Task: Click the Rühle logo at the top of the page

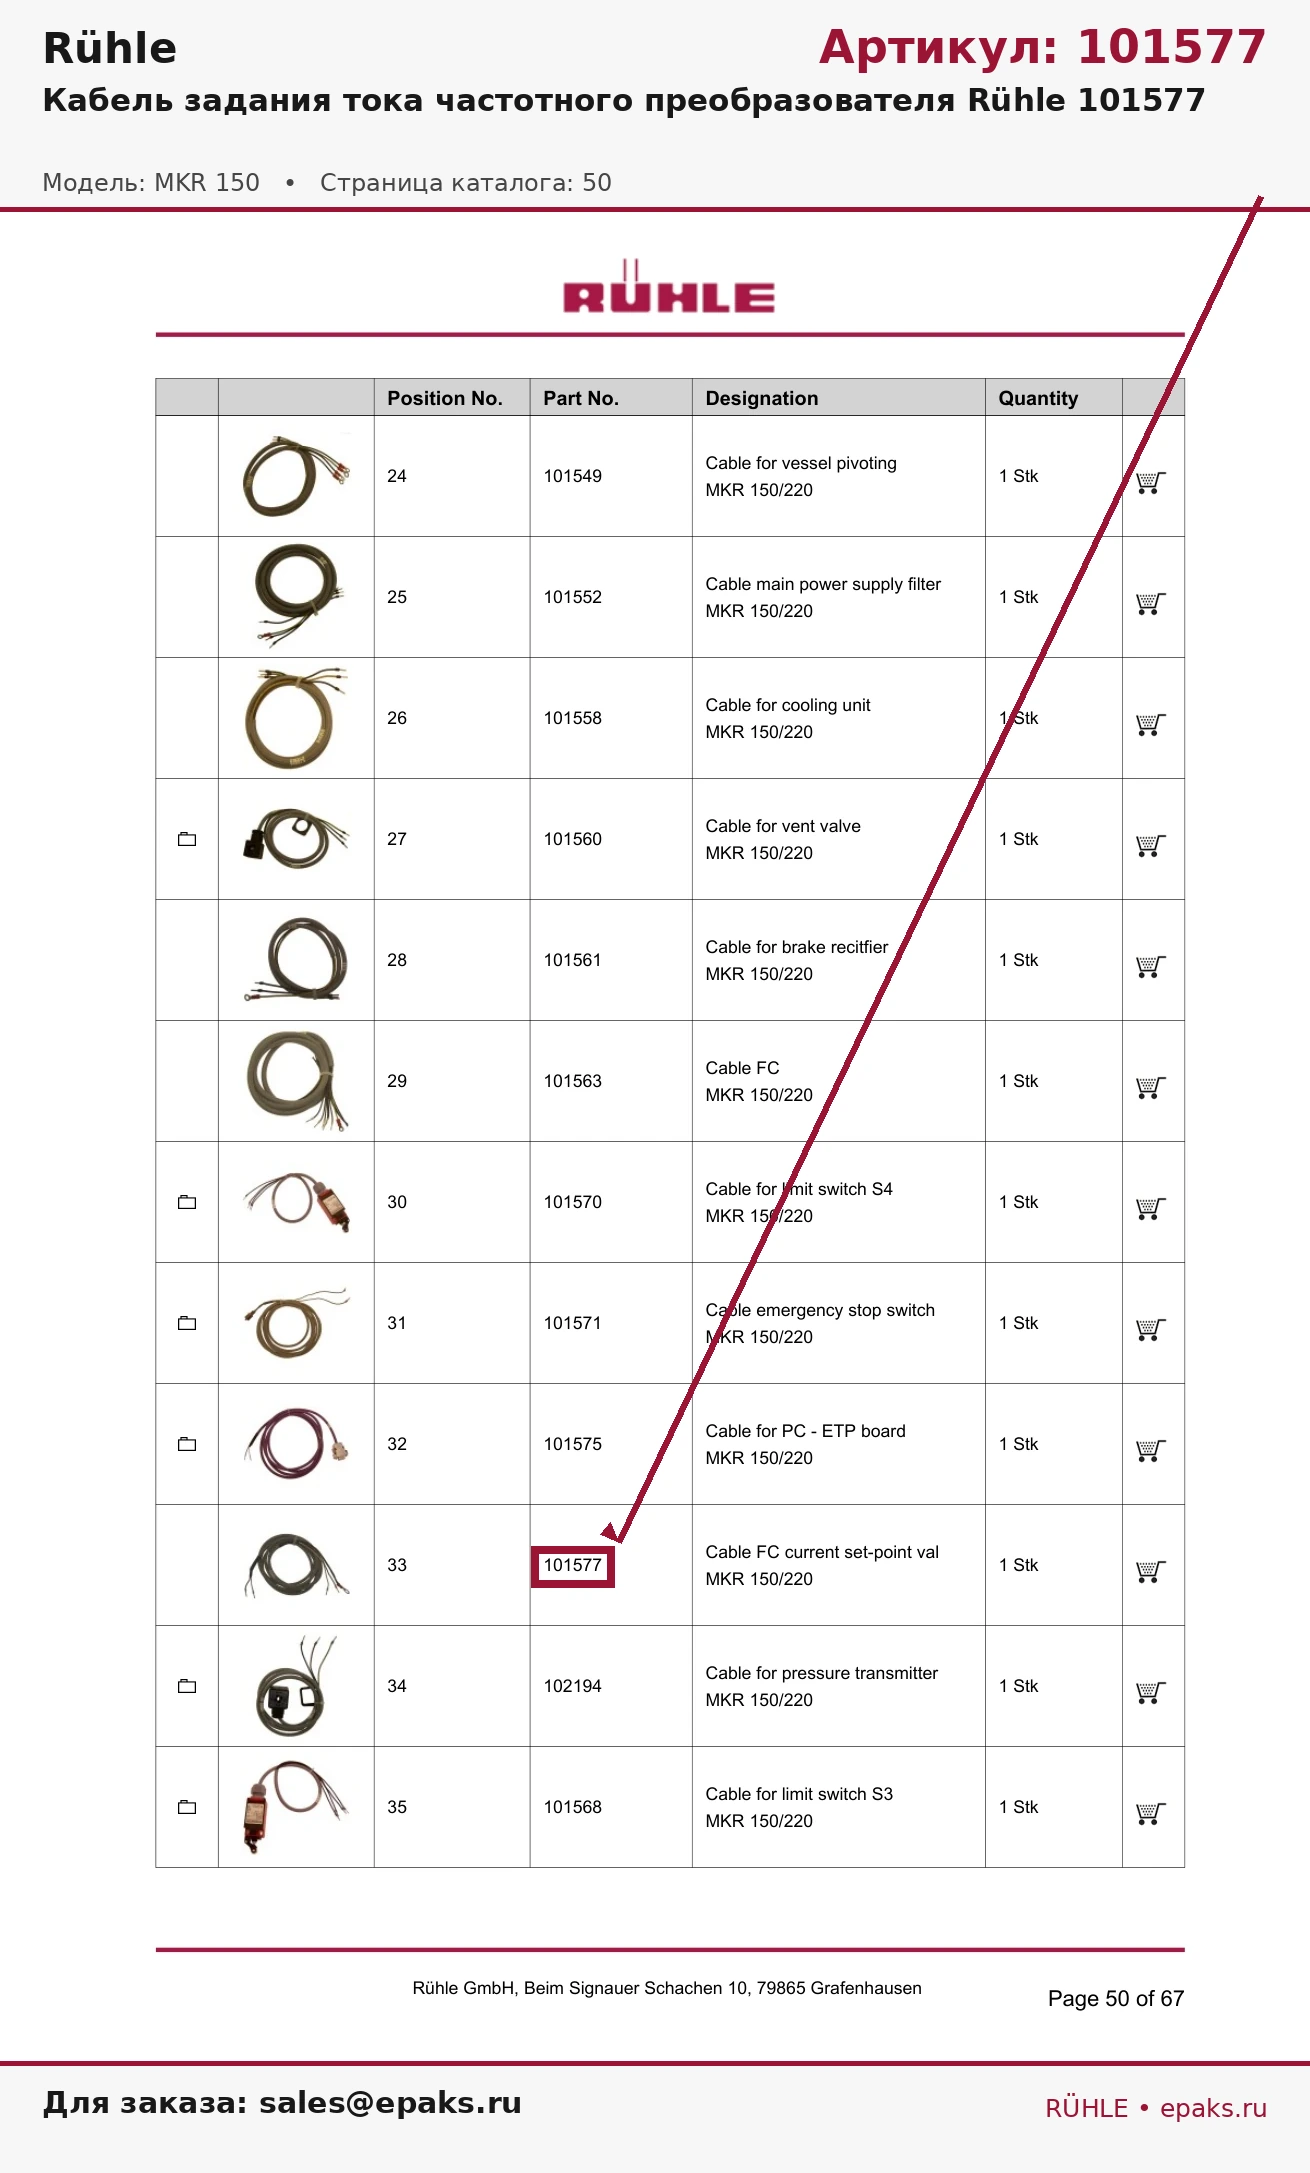Action: point(669,288)
